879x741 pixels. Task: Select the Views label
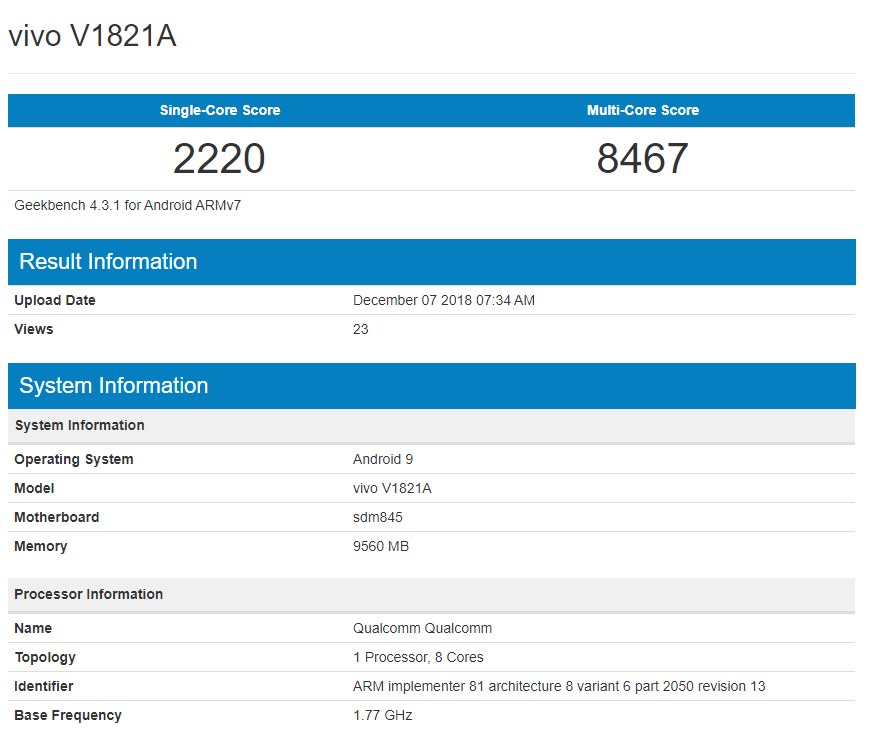click(34, 329)
